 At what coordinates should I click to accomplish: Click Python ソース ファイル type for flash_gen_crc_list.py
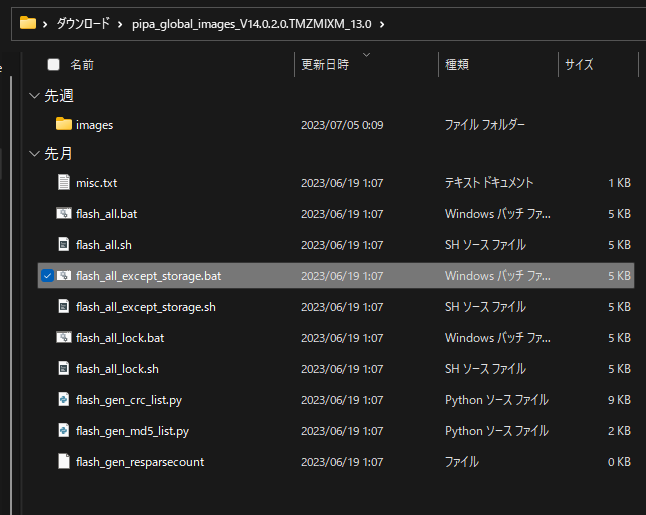pyautogui.click(x=496, y=400)
